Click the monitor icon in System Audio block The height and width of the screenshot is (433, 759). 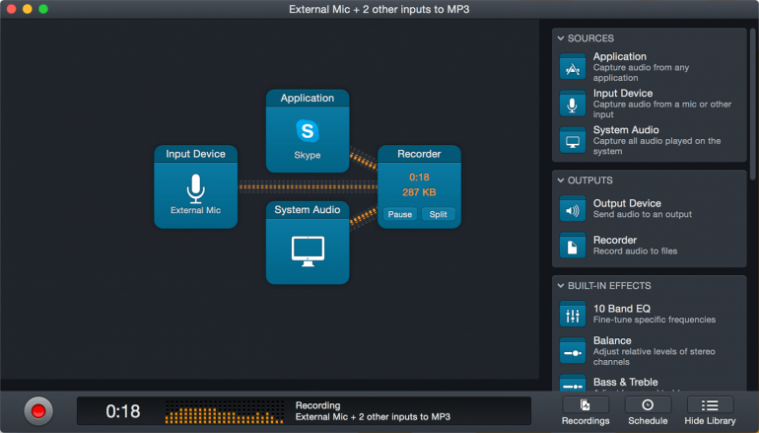[308, 251]
